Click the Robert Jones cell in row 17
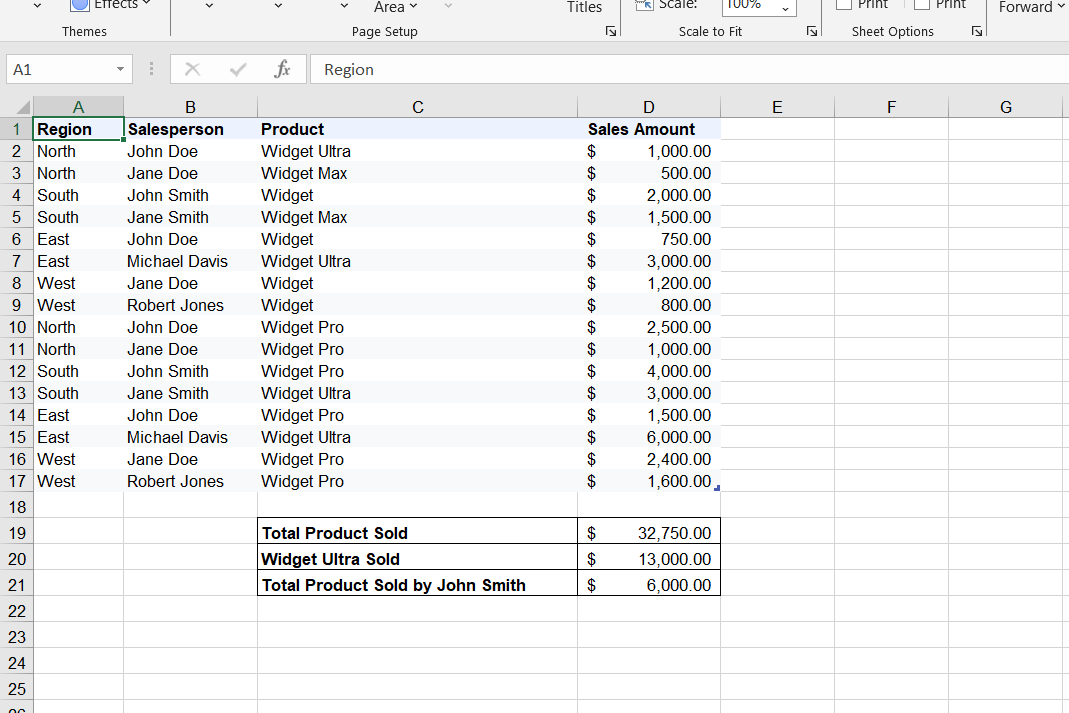Image resolution: width=1069 pixels, height=713 pixels. coord(190,481)
